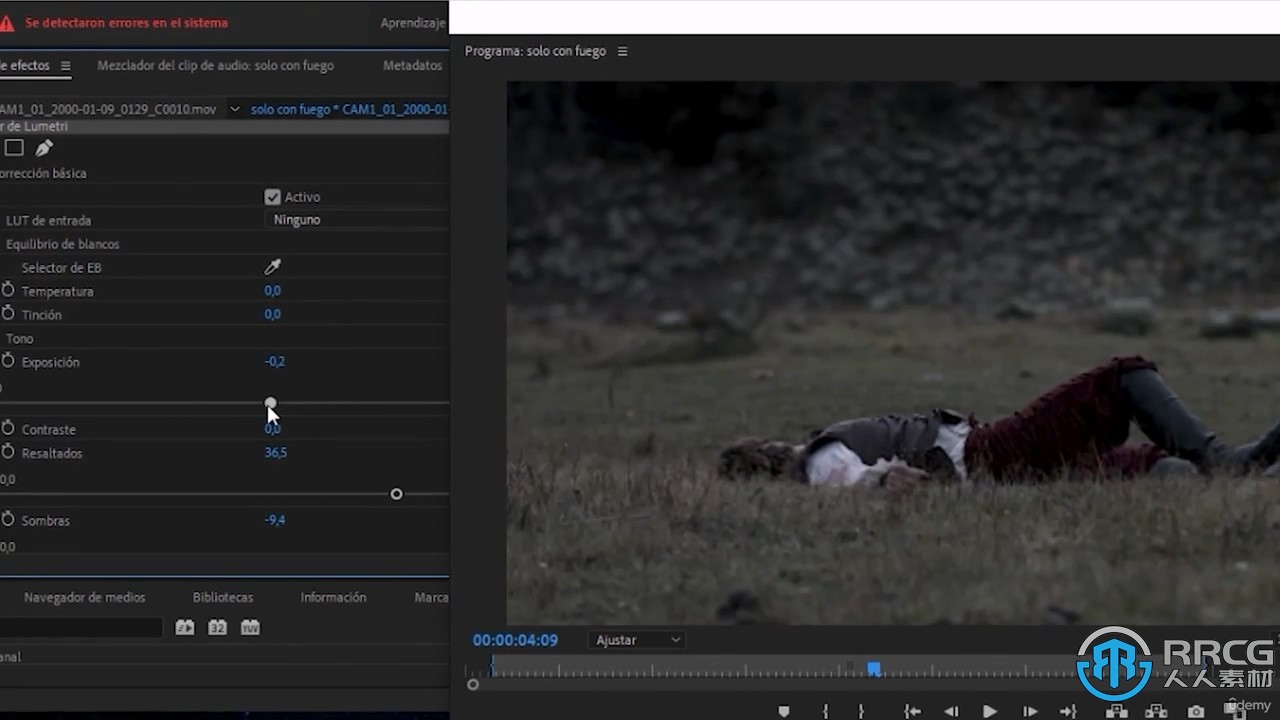The width and height of the screenshot is (1280, 720).
Task: Toggle Contraste animation stopwatch
Action: point(8,428)
